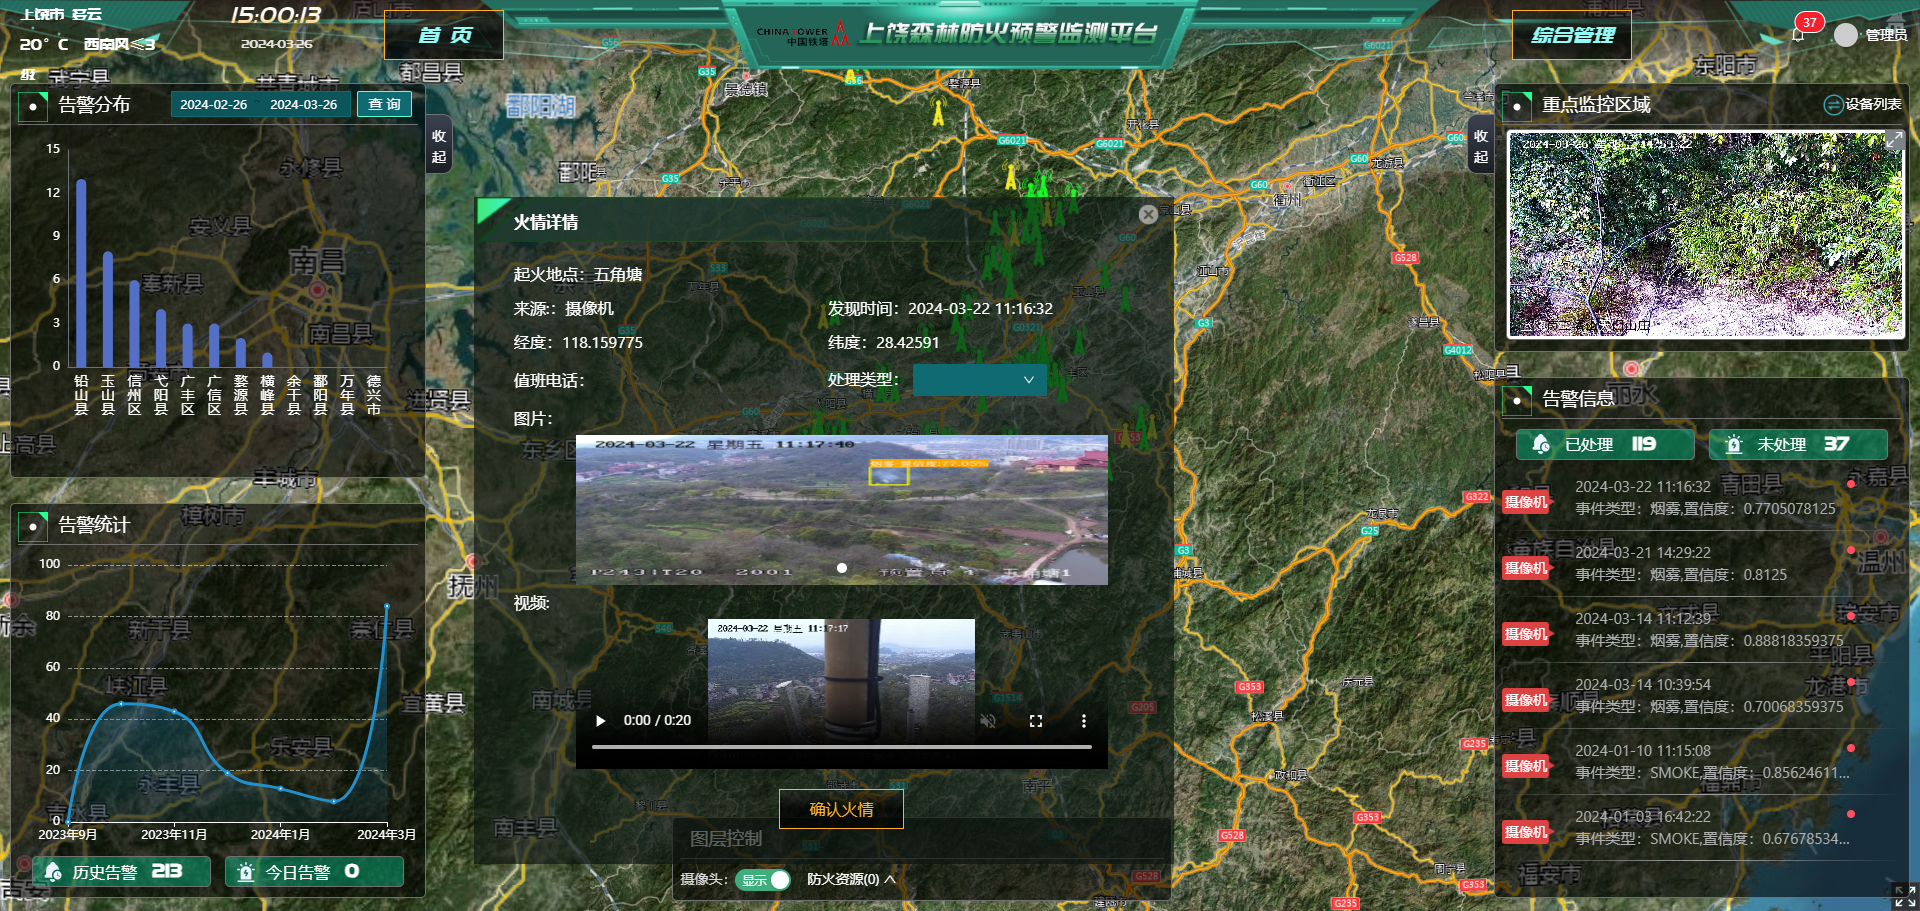
Task: Close the 火情详情 dialog
Action: (1148, 214)
